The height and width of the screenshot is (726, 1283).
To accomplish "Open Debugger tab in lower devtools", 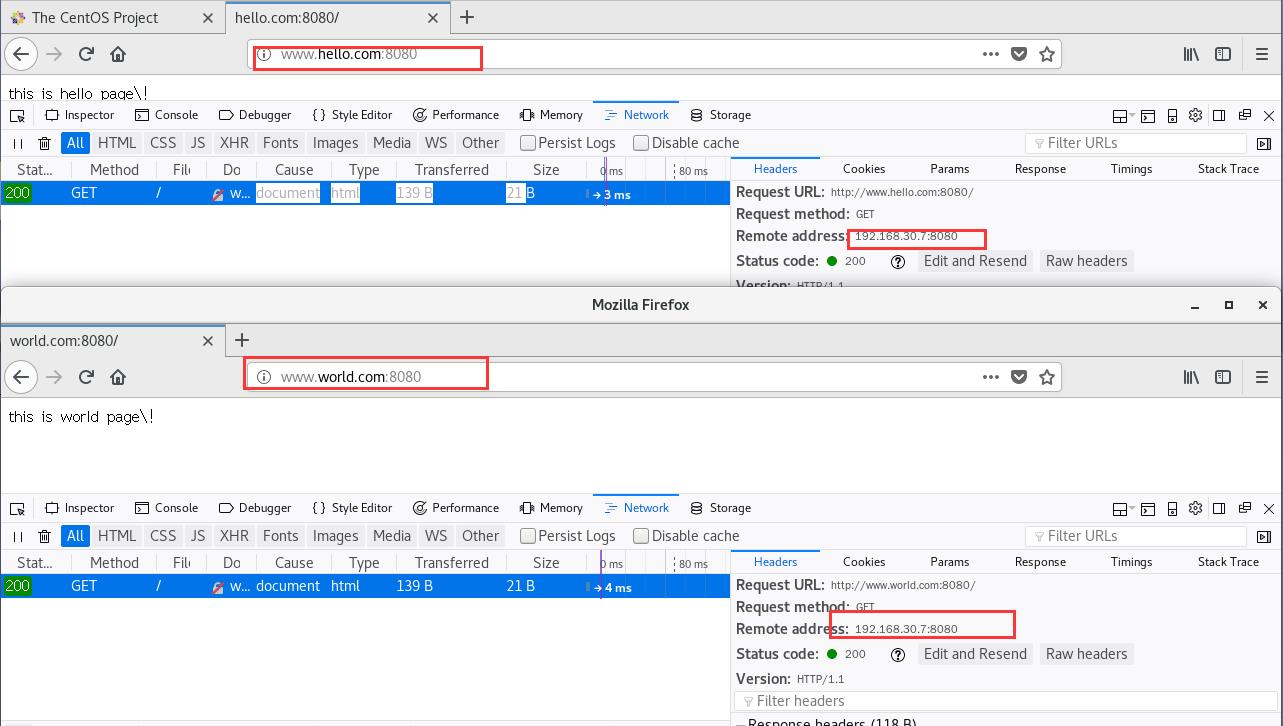I will pyautogui.click(x=255, y=508).
